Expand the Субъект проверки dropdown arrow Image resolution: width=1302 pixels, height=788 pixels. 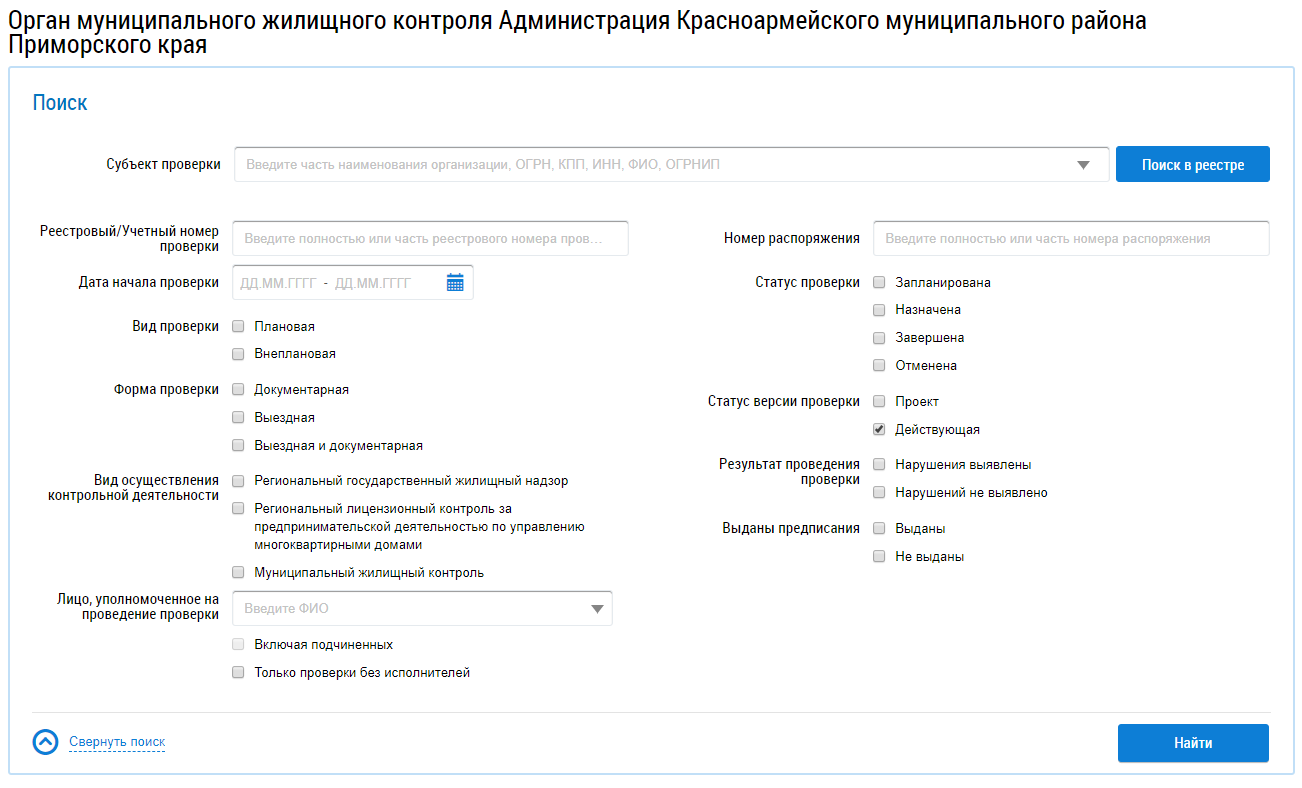(x=1083, y=165)
